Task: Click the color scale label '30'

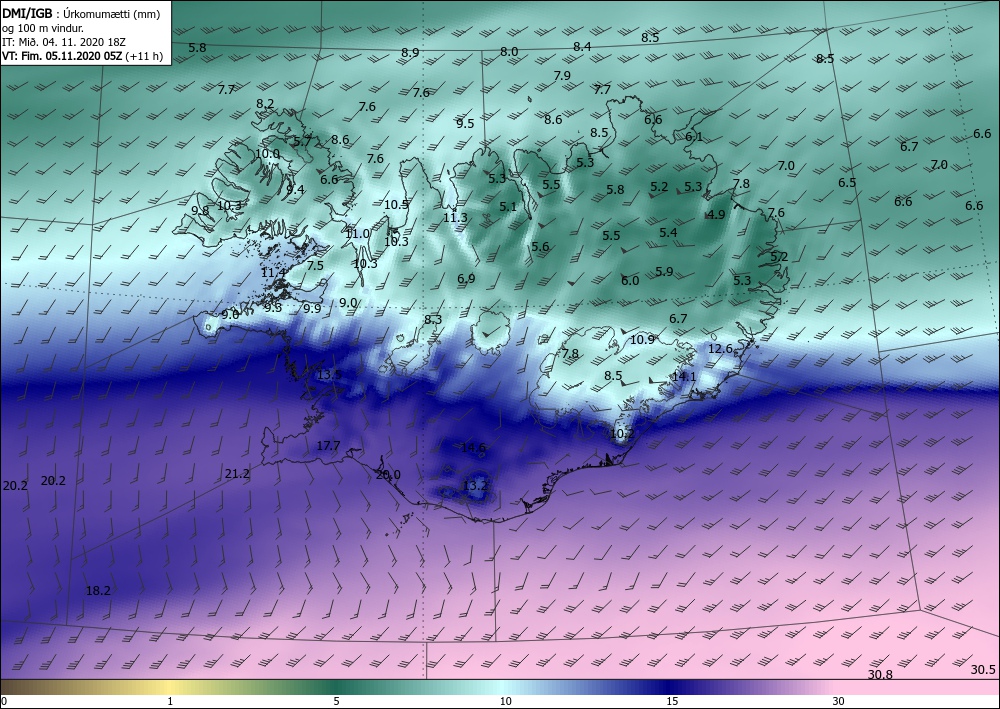Action: click(x=838, y=701)
